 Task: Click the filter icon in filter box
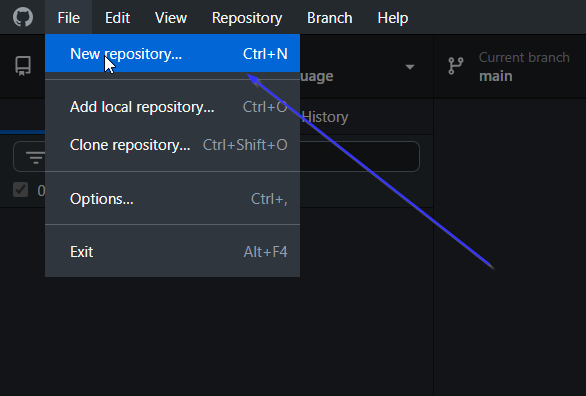[x=36, y=157]
